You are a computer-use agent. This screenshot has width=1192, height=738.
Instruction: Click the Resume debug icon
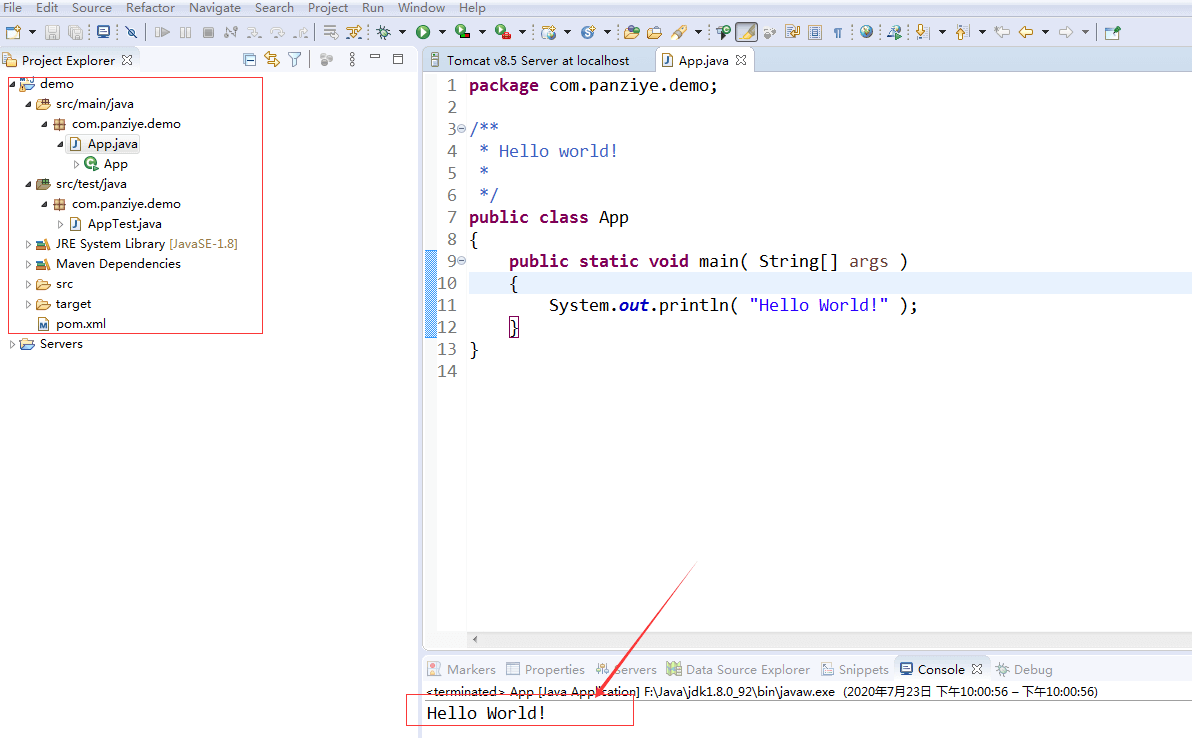click(162, 32)
